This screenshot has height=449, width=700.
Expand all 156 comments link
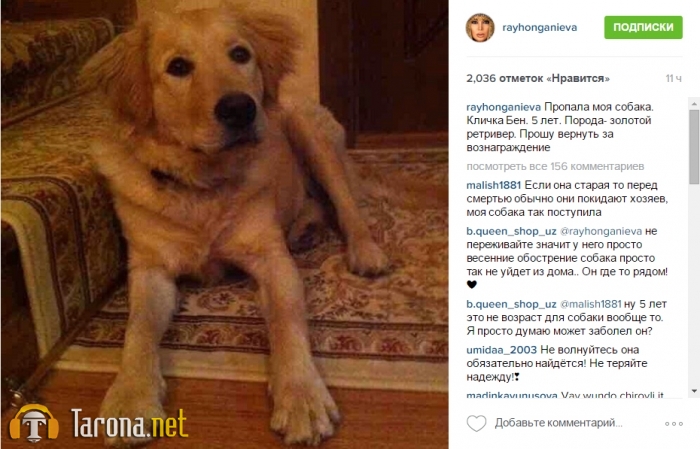pos(555,166)
